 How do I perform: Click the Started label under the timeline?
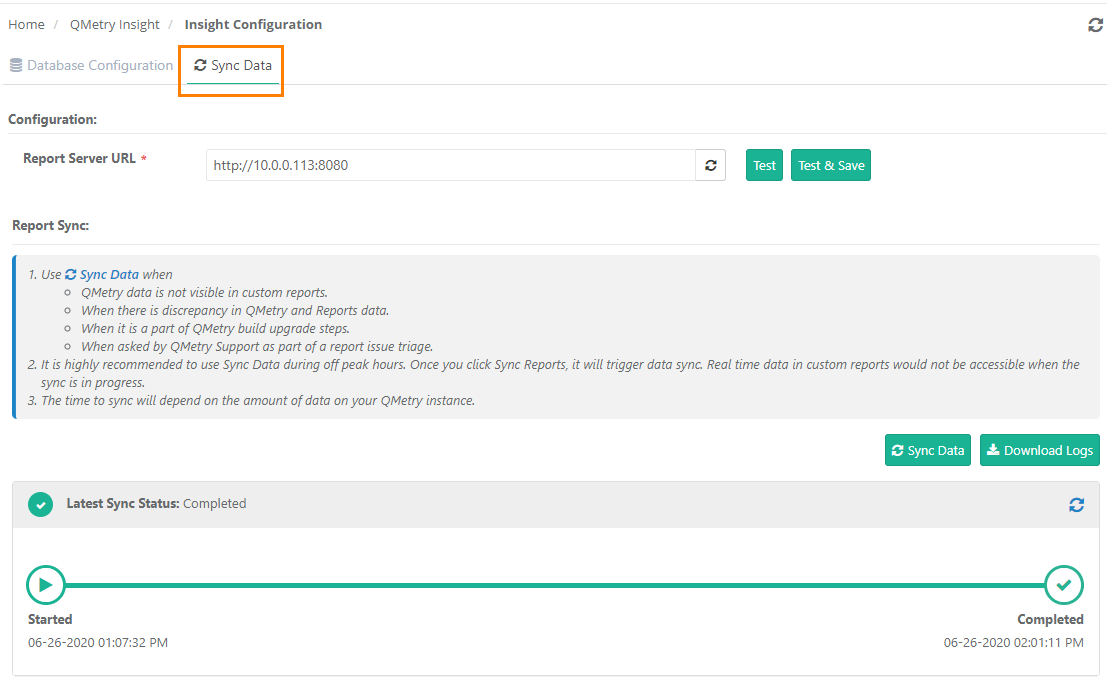[x=50, y=619]
